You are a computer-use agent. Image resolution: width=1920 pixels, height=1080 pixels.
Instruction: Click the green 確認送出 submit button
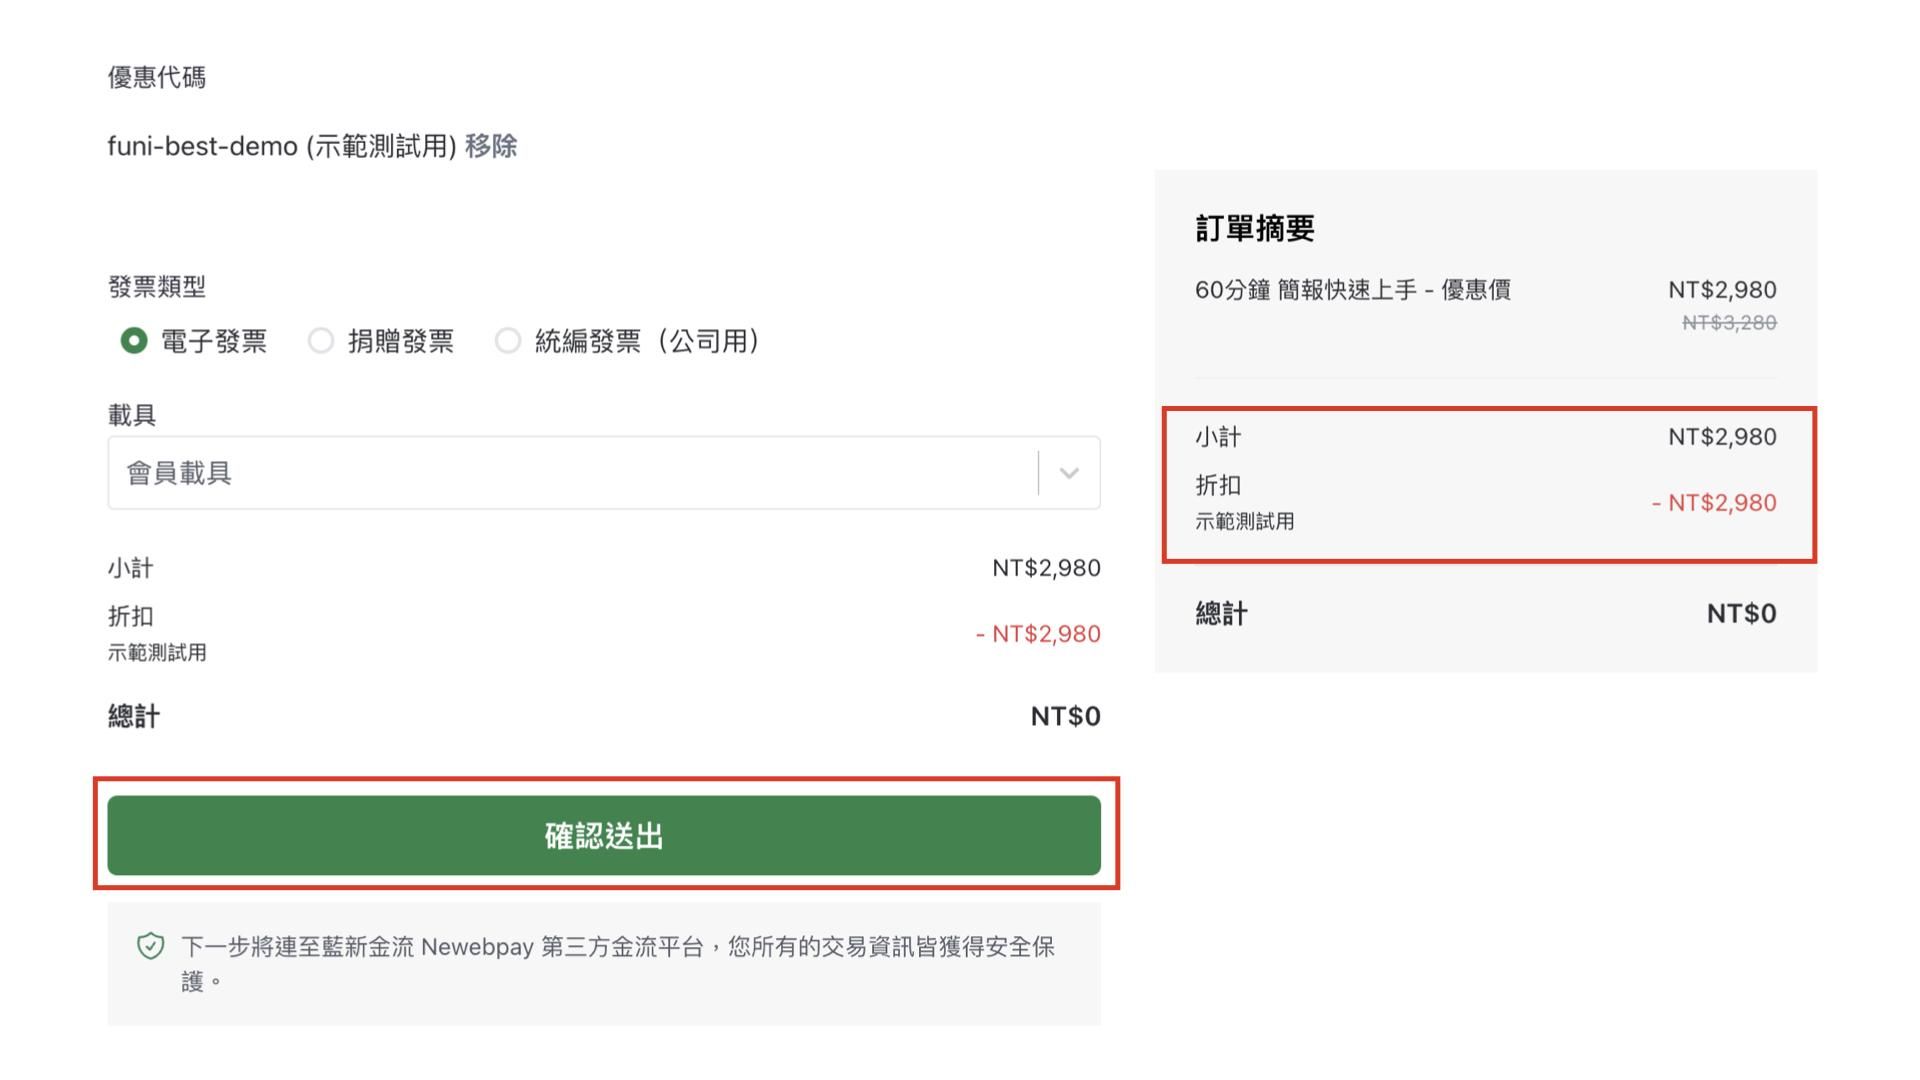click(603, 835)
